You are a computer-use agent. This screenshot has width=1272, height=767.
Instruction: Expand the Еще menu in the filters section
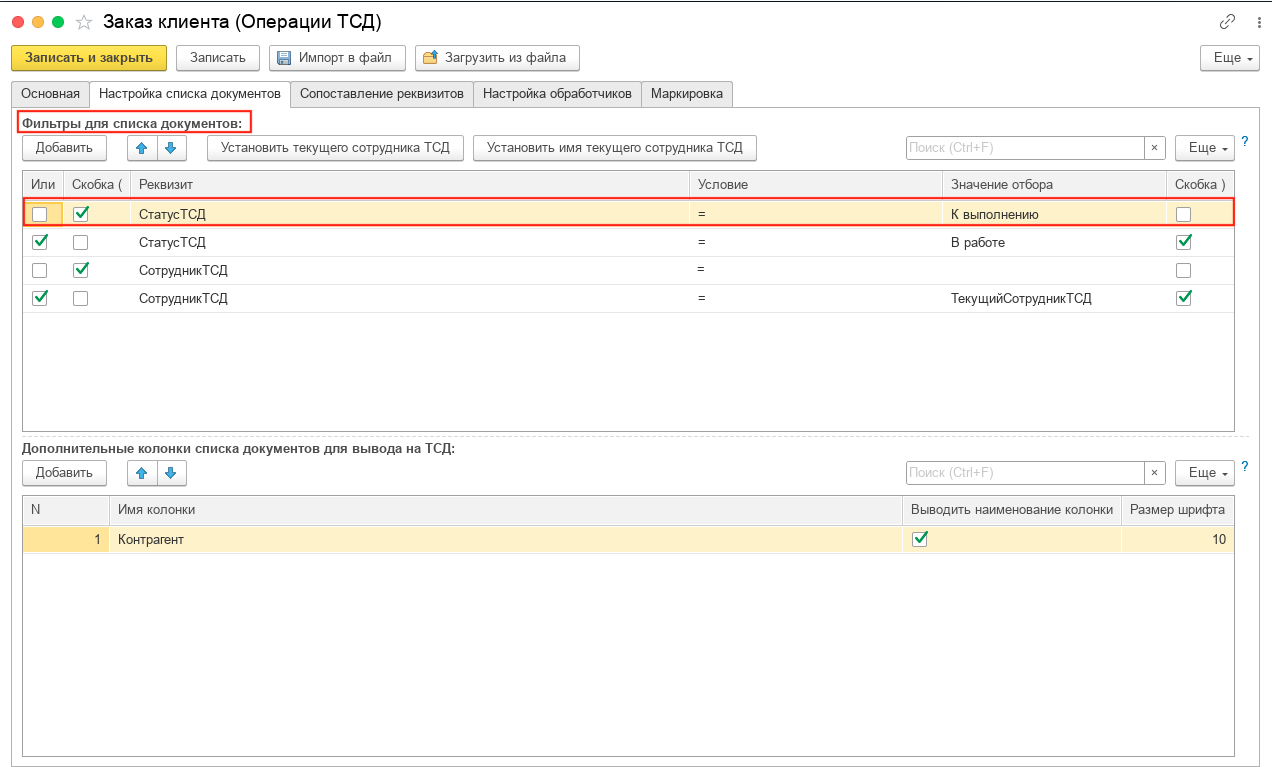tap(1204, 148)
